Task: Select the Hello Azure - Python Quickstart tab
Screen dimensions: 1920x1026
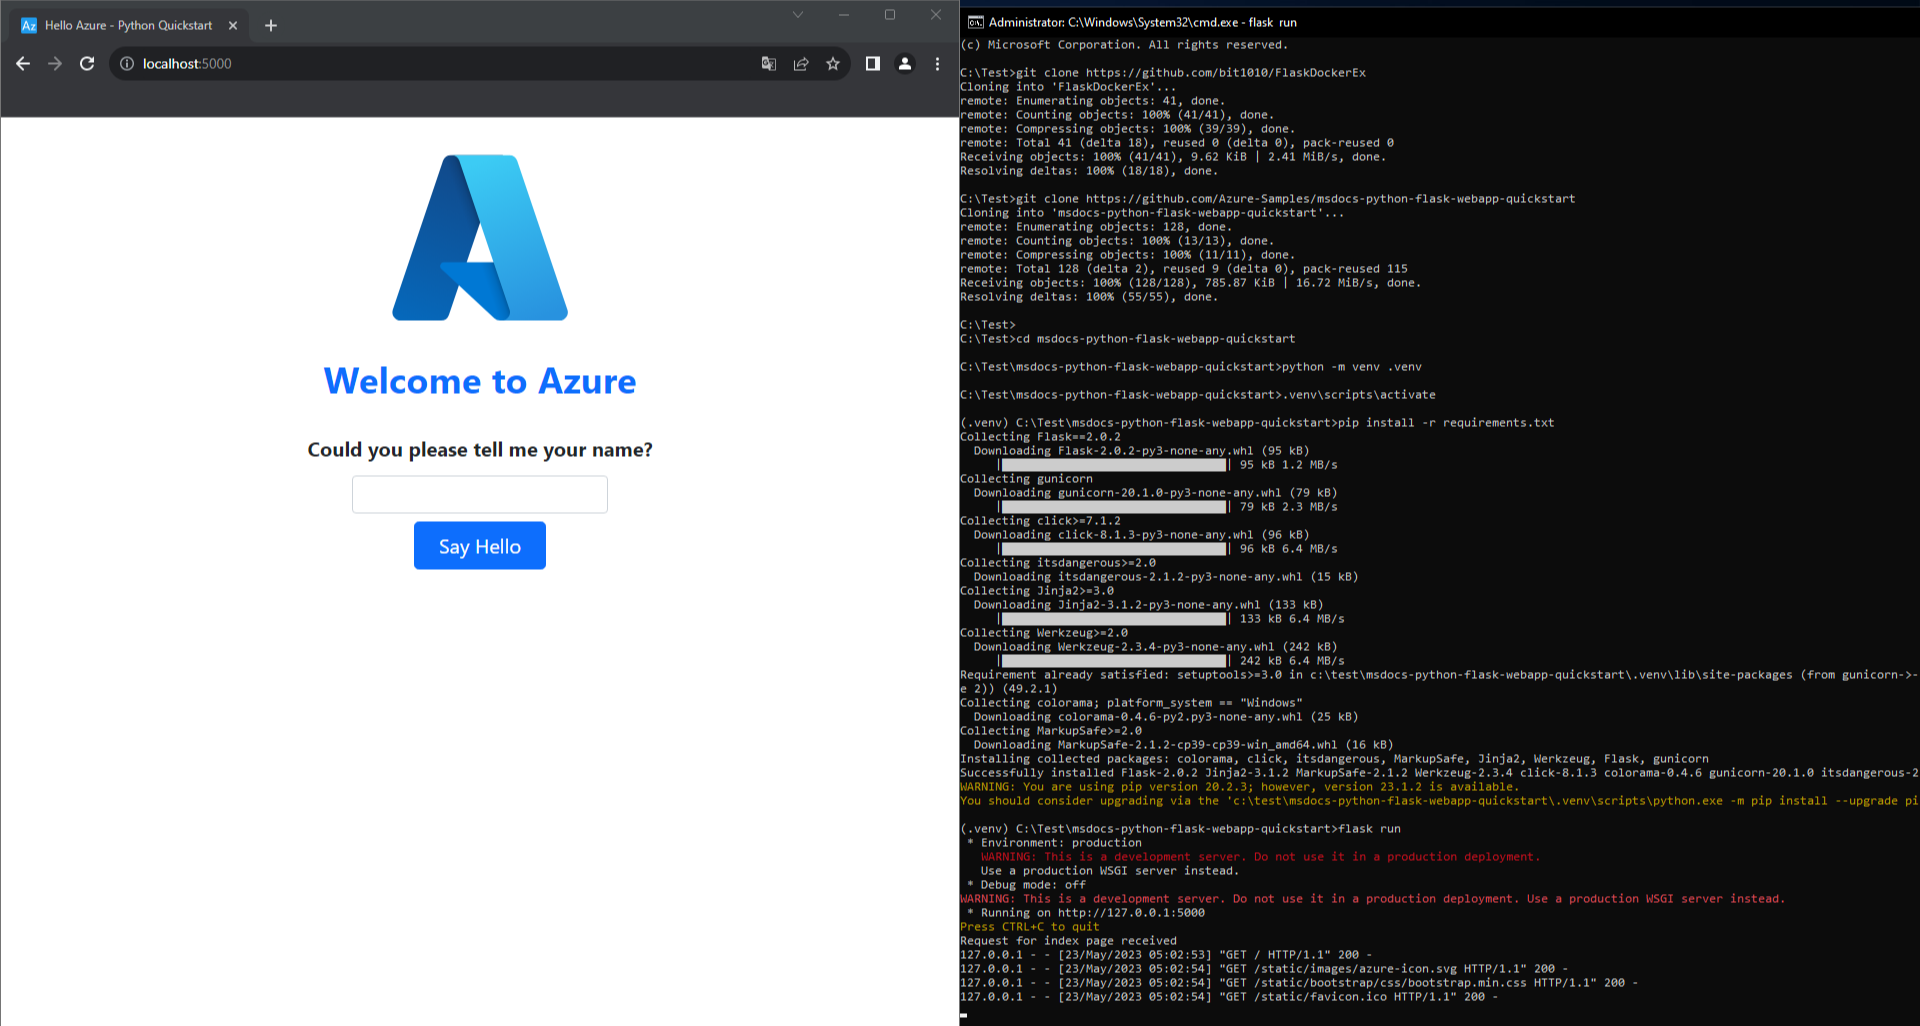Action: click(130, 25)
